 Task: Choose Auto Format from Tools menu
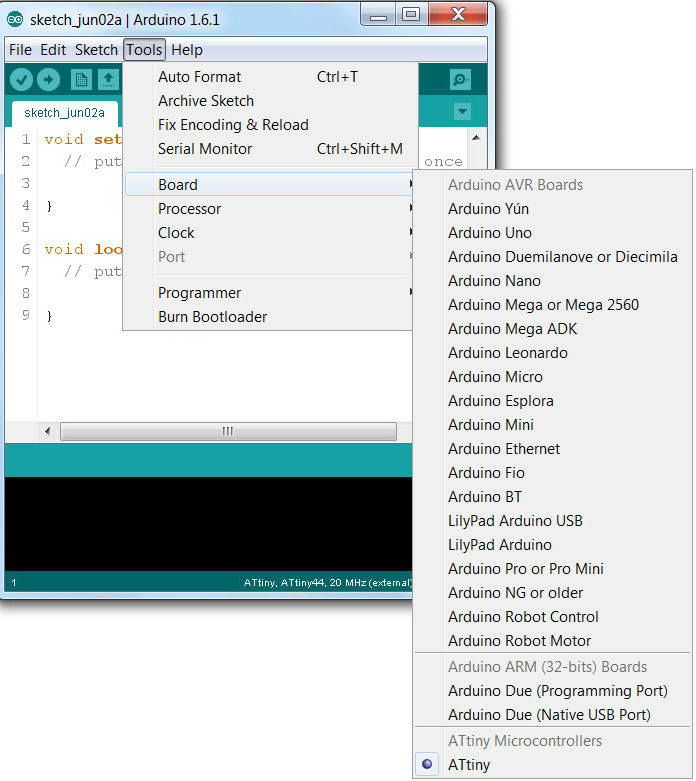[269, 77]
